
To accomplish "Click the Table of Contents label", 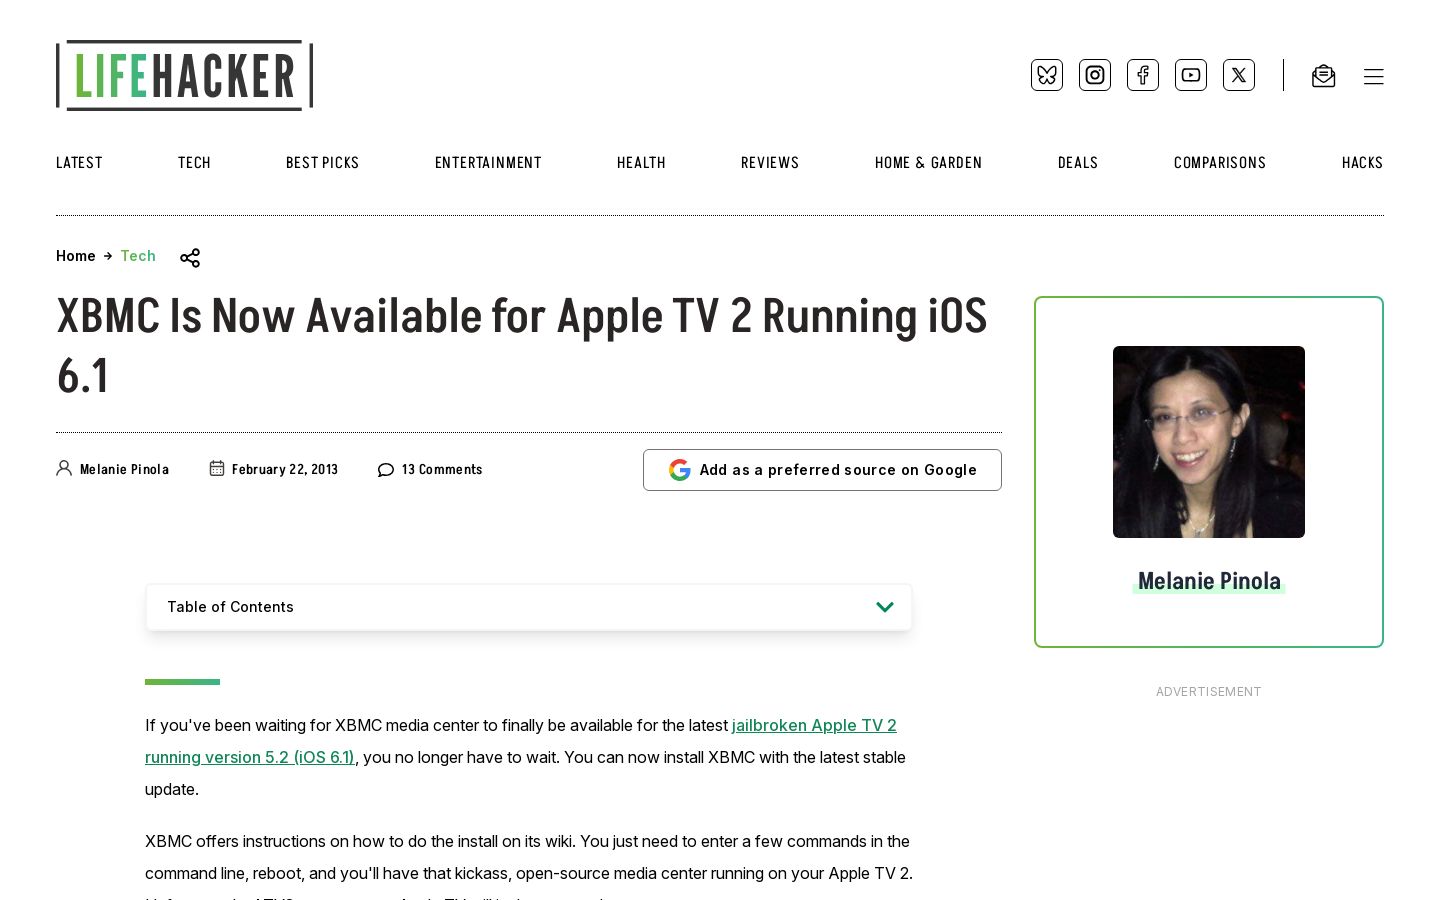I will tap(230, 607).
